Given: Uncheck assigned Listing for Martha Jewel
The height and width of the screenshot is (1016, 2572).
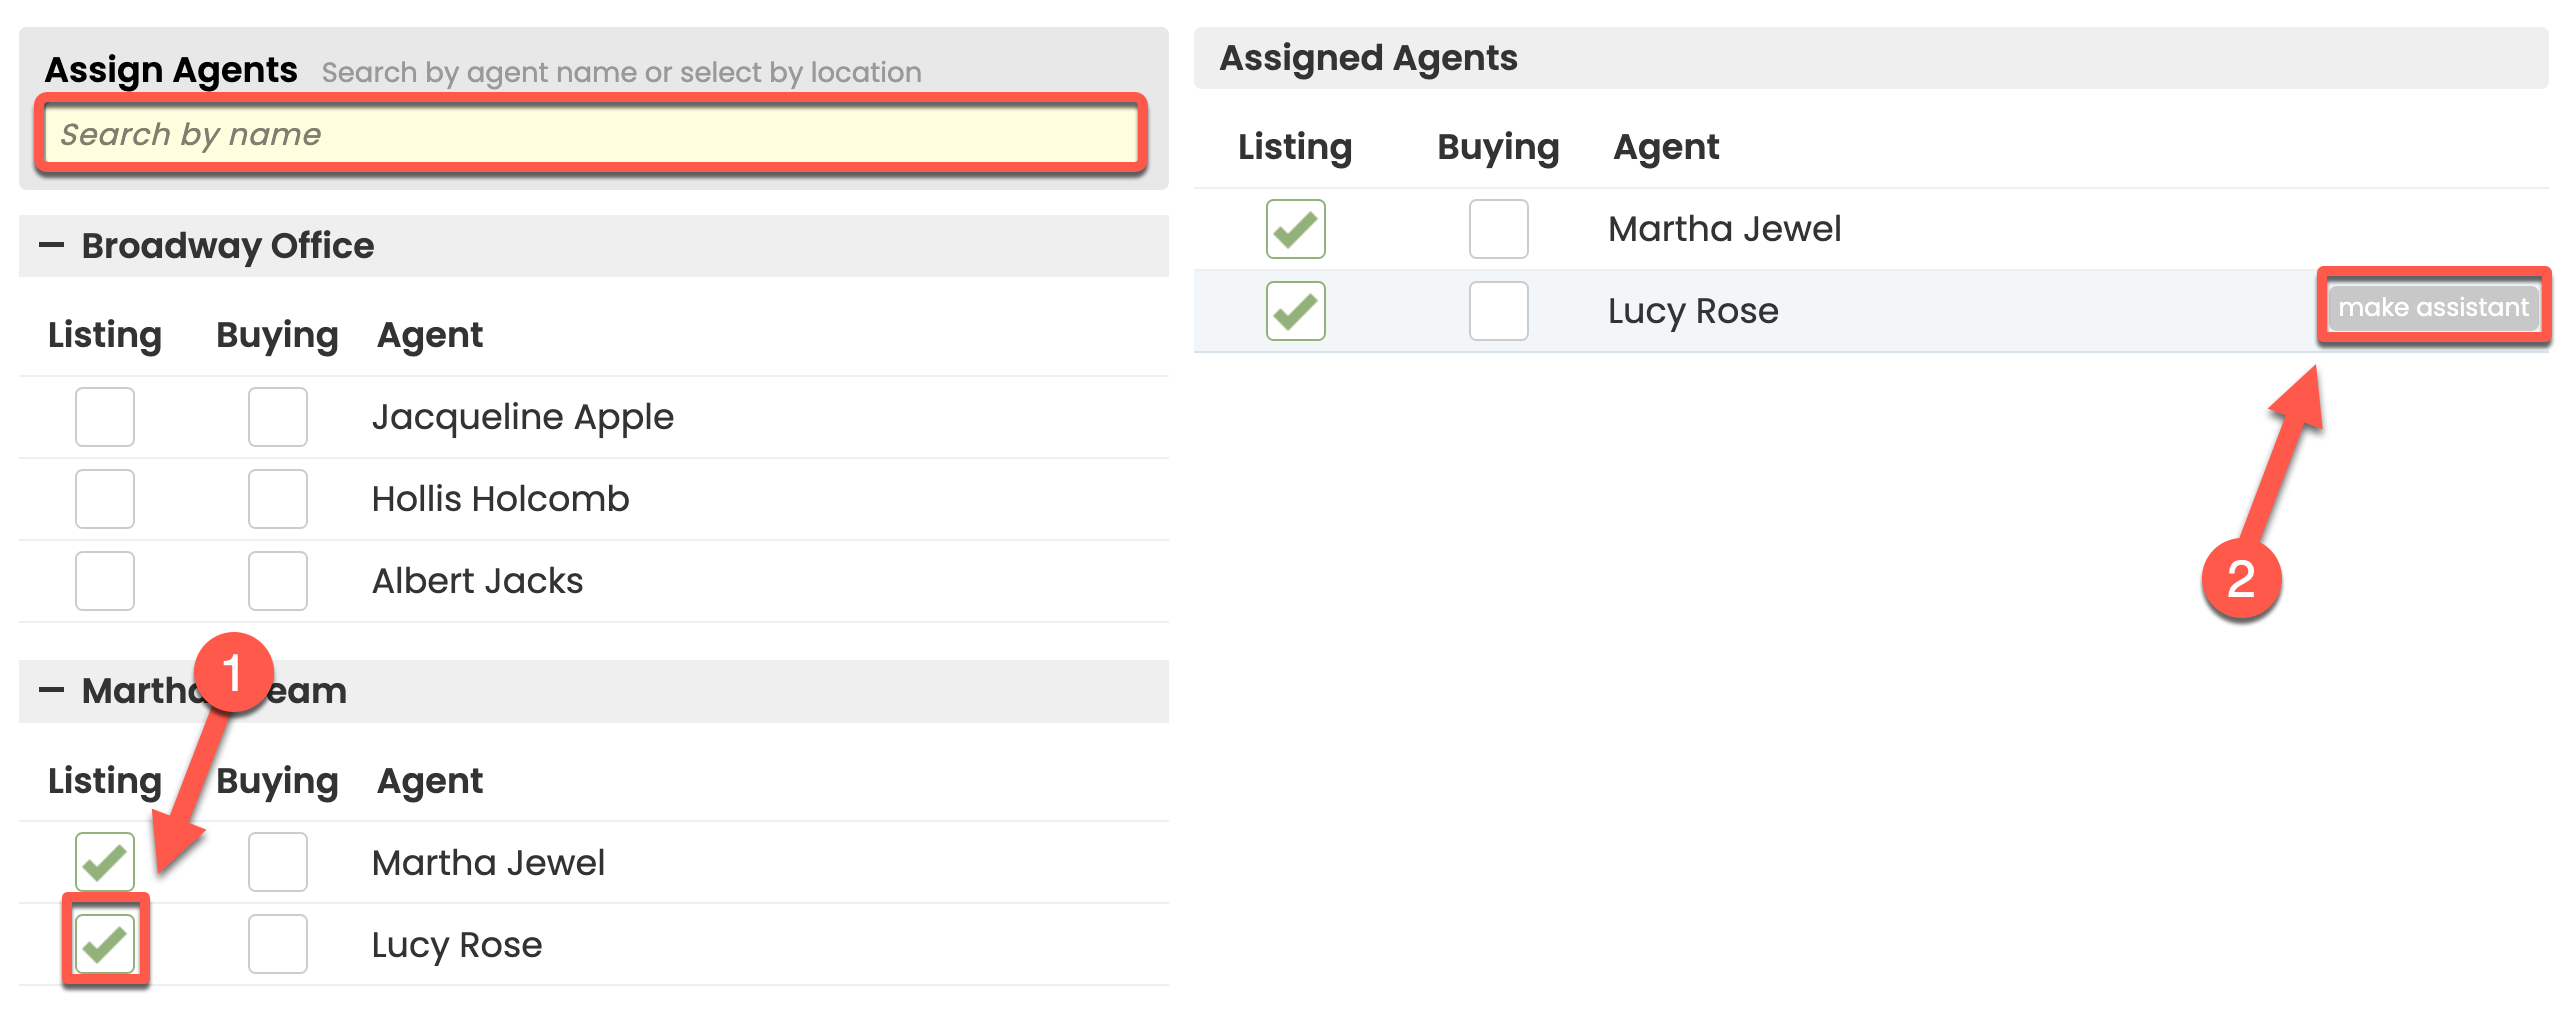Looking at the screenshot, I should 1295,229.
